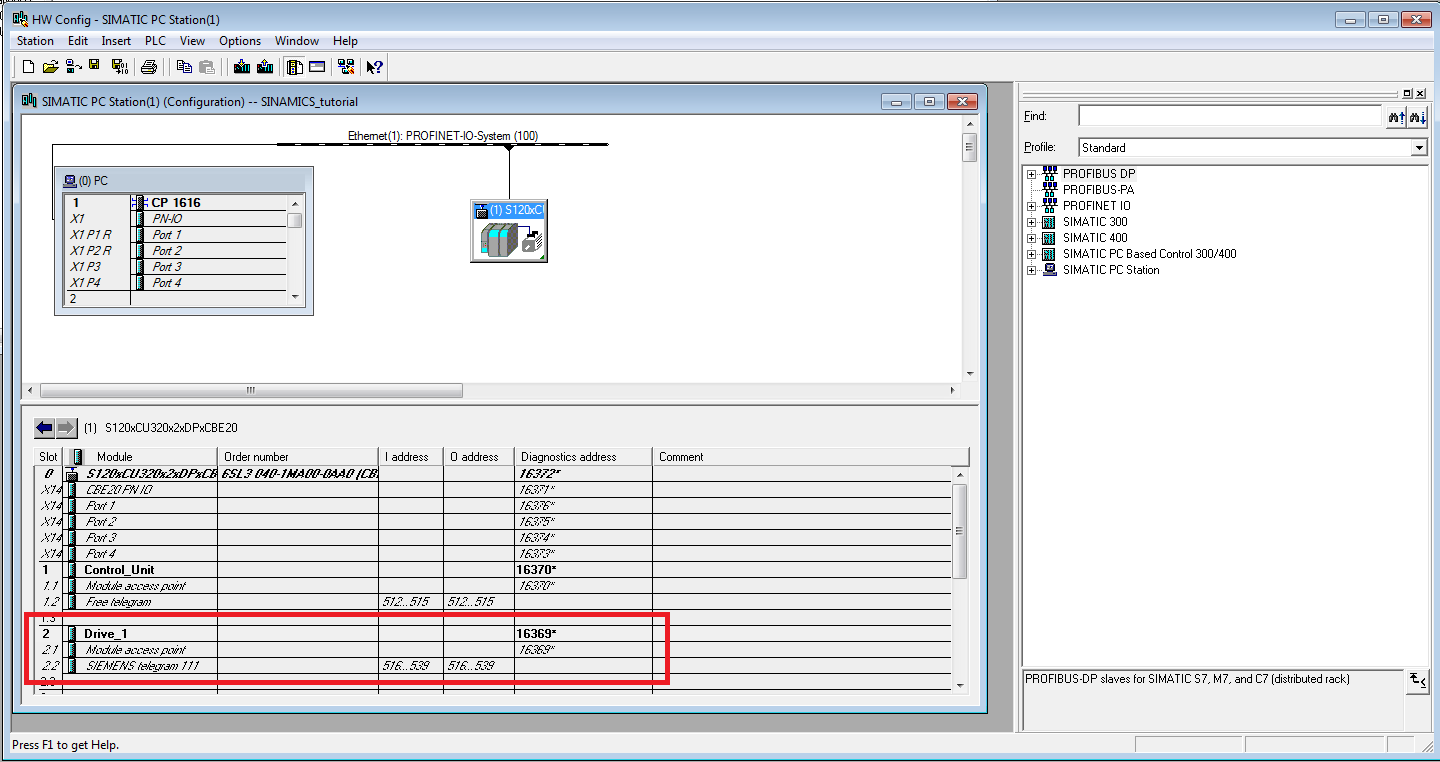1440x762 pixels.
Task: Click the Paste toolbar icon
Action: point(207,67)
